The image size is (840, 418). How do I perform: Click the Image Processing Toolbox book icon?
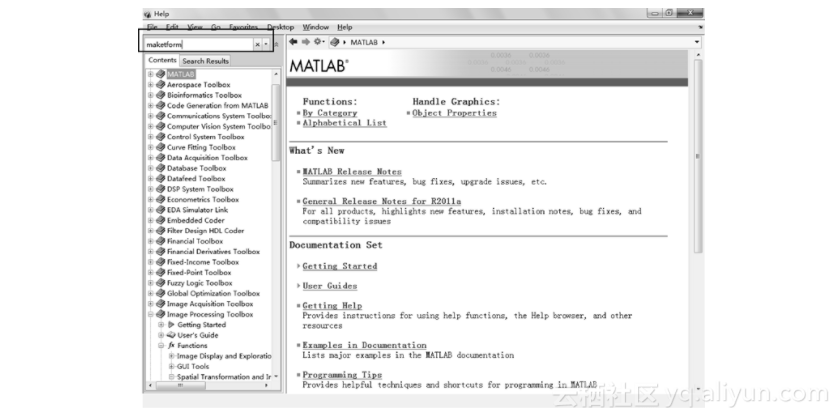coord(161,315)
